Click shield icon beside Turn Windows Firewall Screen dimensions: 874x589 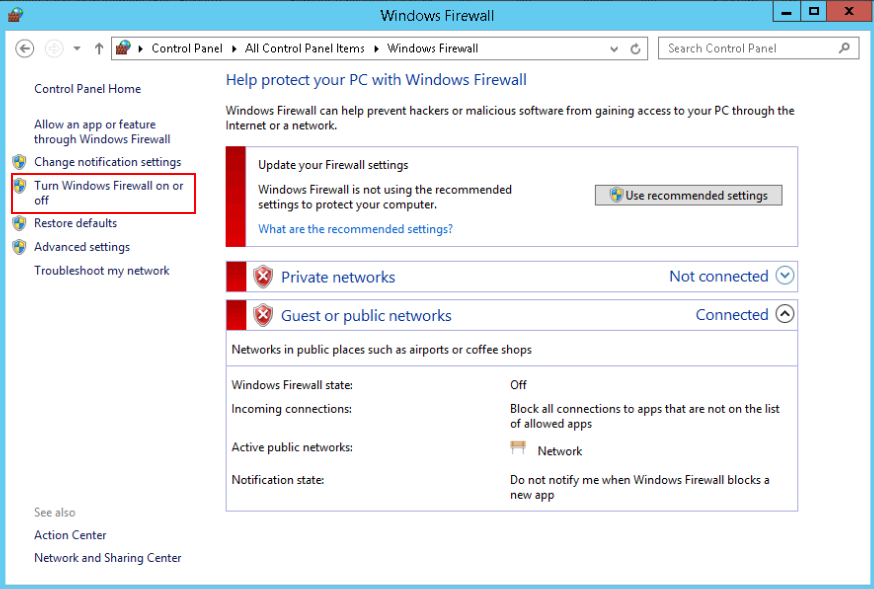pyautogui.click(x=20, y=186)
